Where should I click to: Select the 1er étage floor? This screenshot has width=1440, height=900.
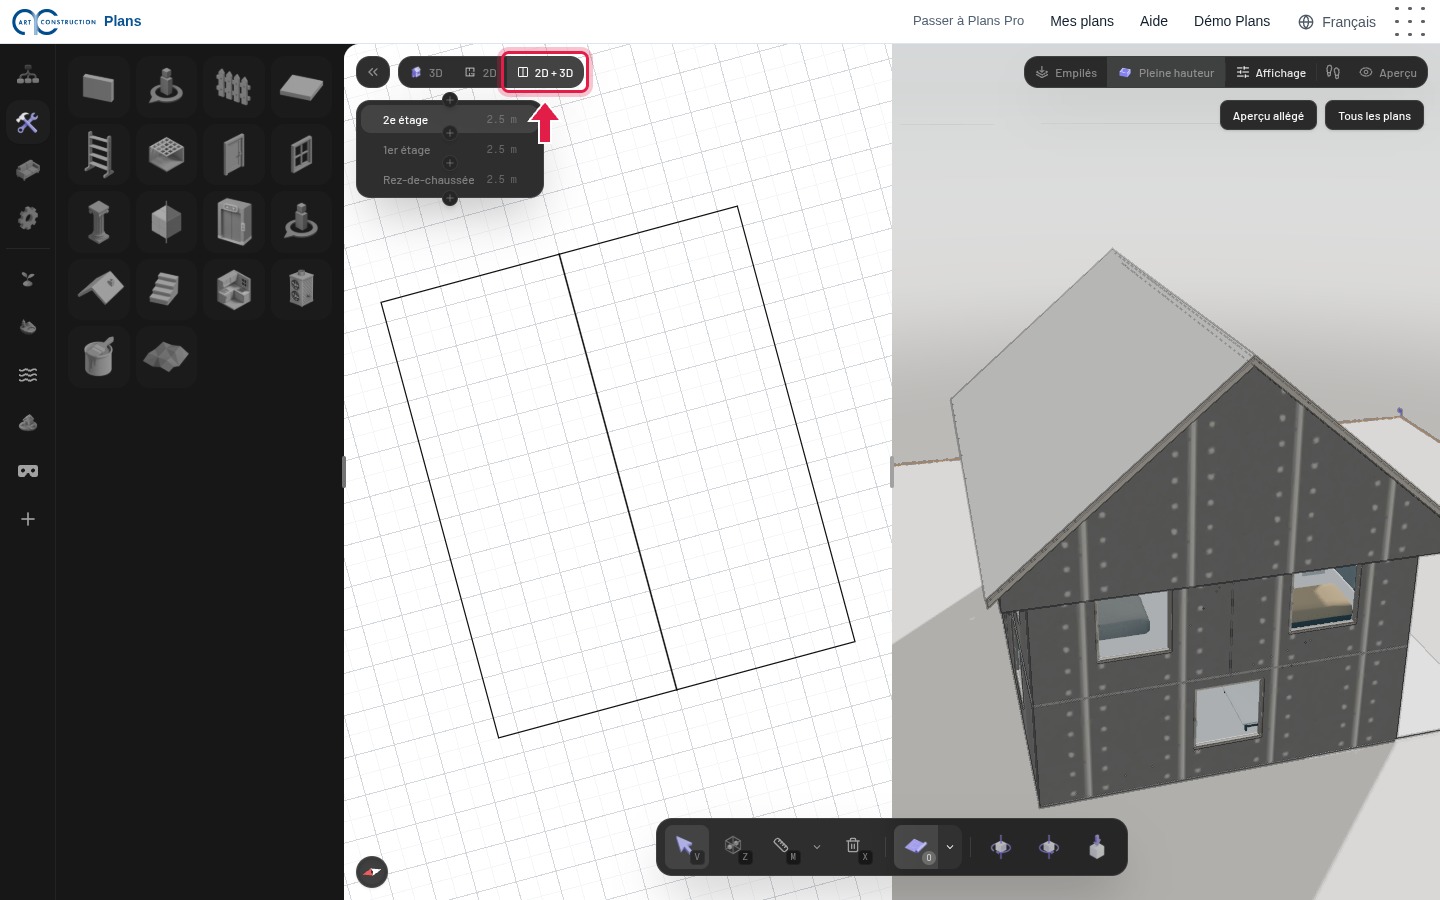(450, 150)
